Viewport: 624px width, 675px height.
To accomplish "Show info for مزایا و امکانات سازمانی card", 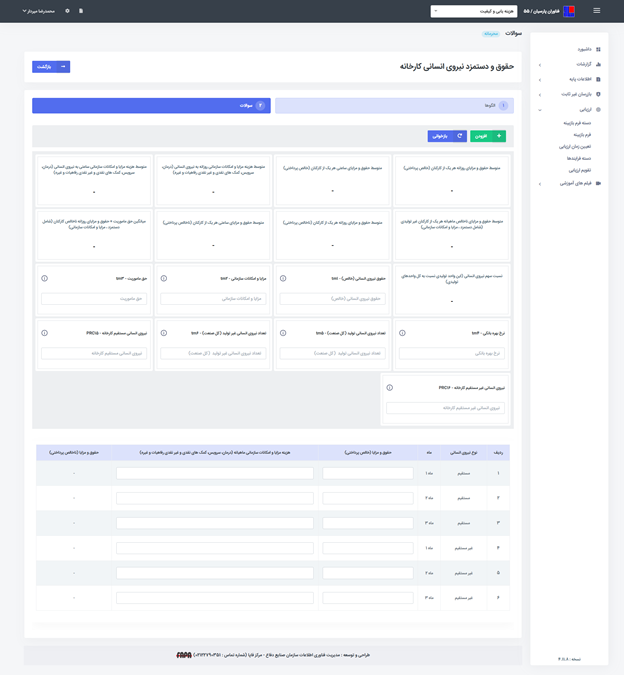I will [x=164, y=279].
